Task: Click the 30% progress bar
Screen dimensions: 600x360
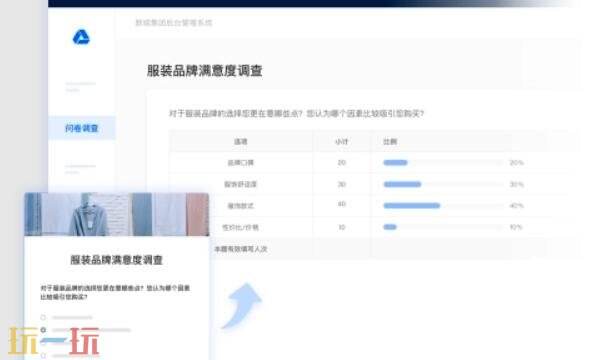Action: click(443, 184)
